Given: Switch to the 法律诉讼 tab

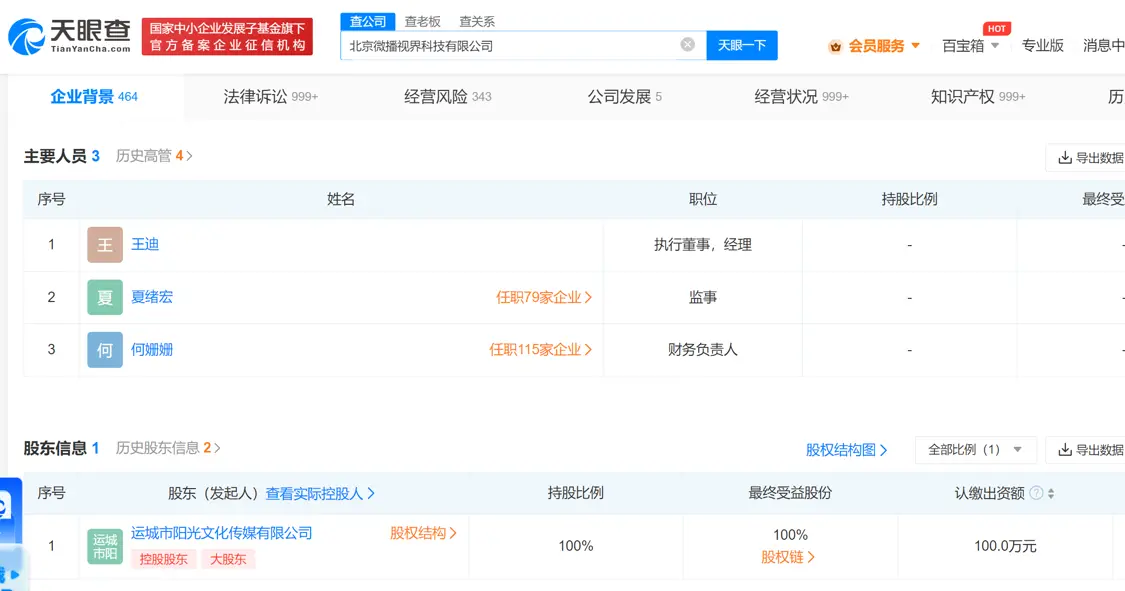Looking at the screenshot, I should (x=270, y=97).
